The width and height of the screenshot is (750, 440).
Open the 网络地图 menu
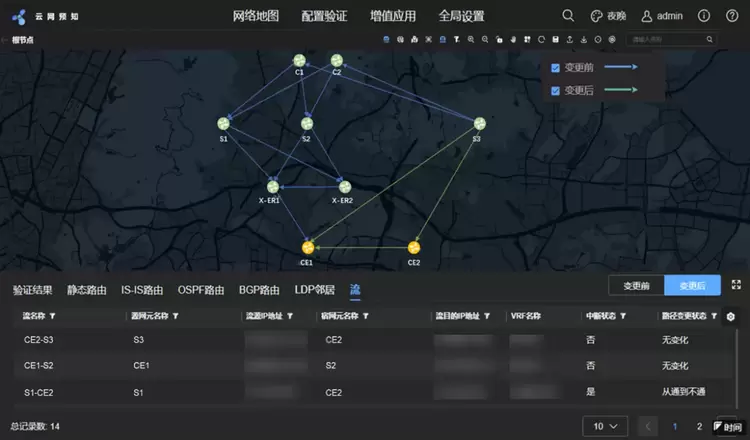[255, 16]
